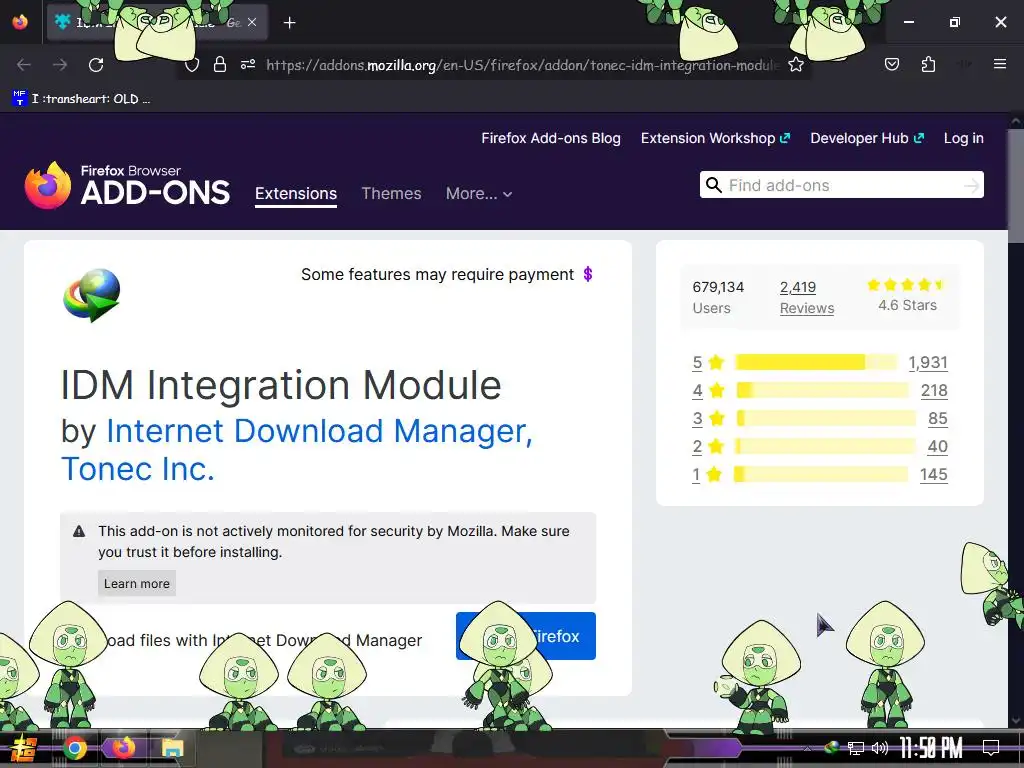Open the 1,931 five-star reviews count
The width and height of the screenshot is (1024, 768).
click(x=927, y=362)
